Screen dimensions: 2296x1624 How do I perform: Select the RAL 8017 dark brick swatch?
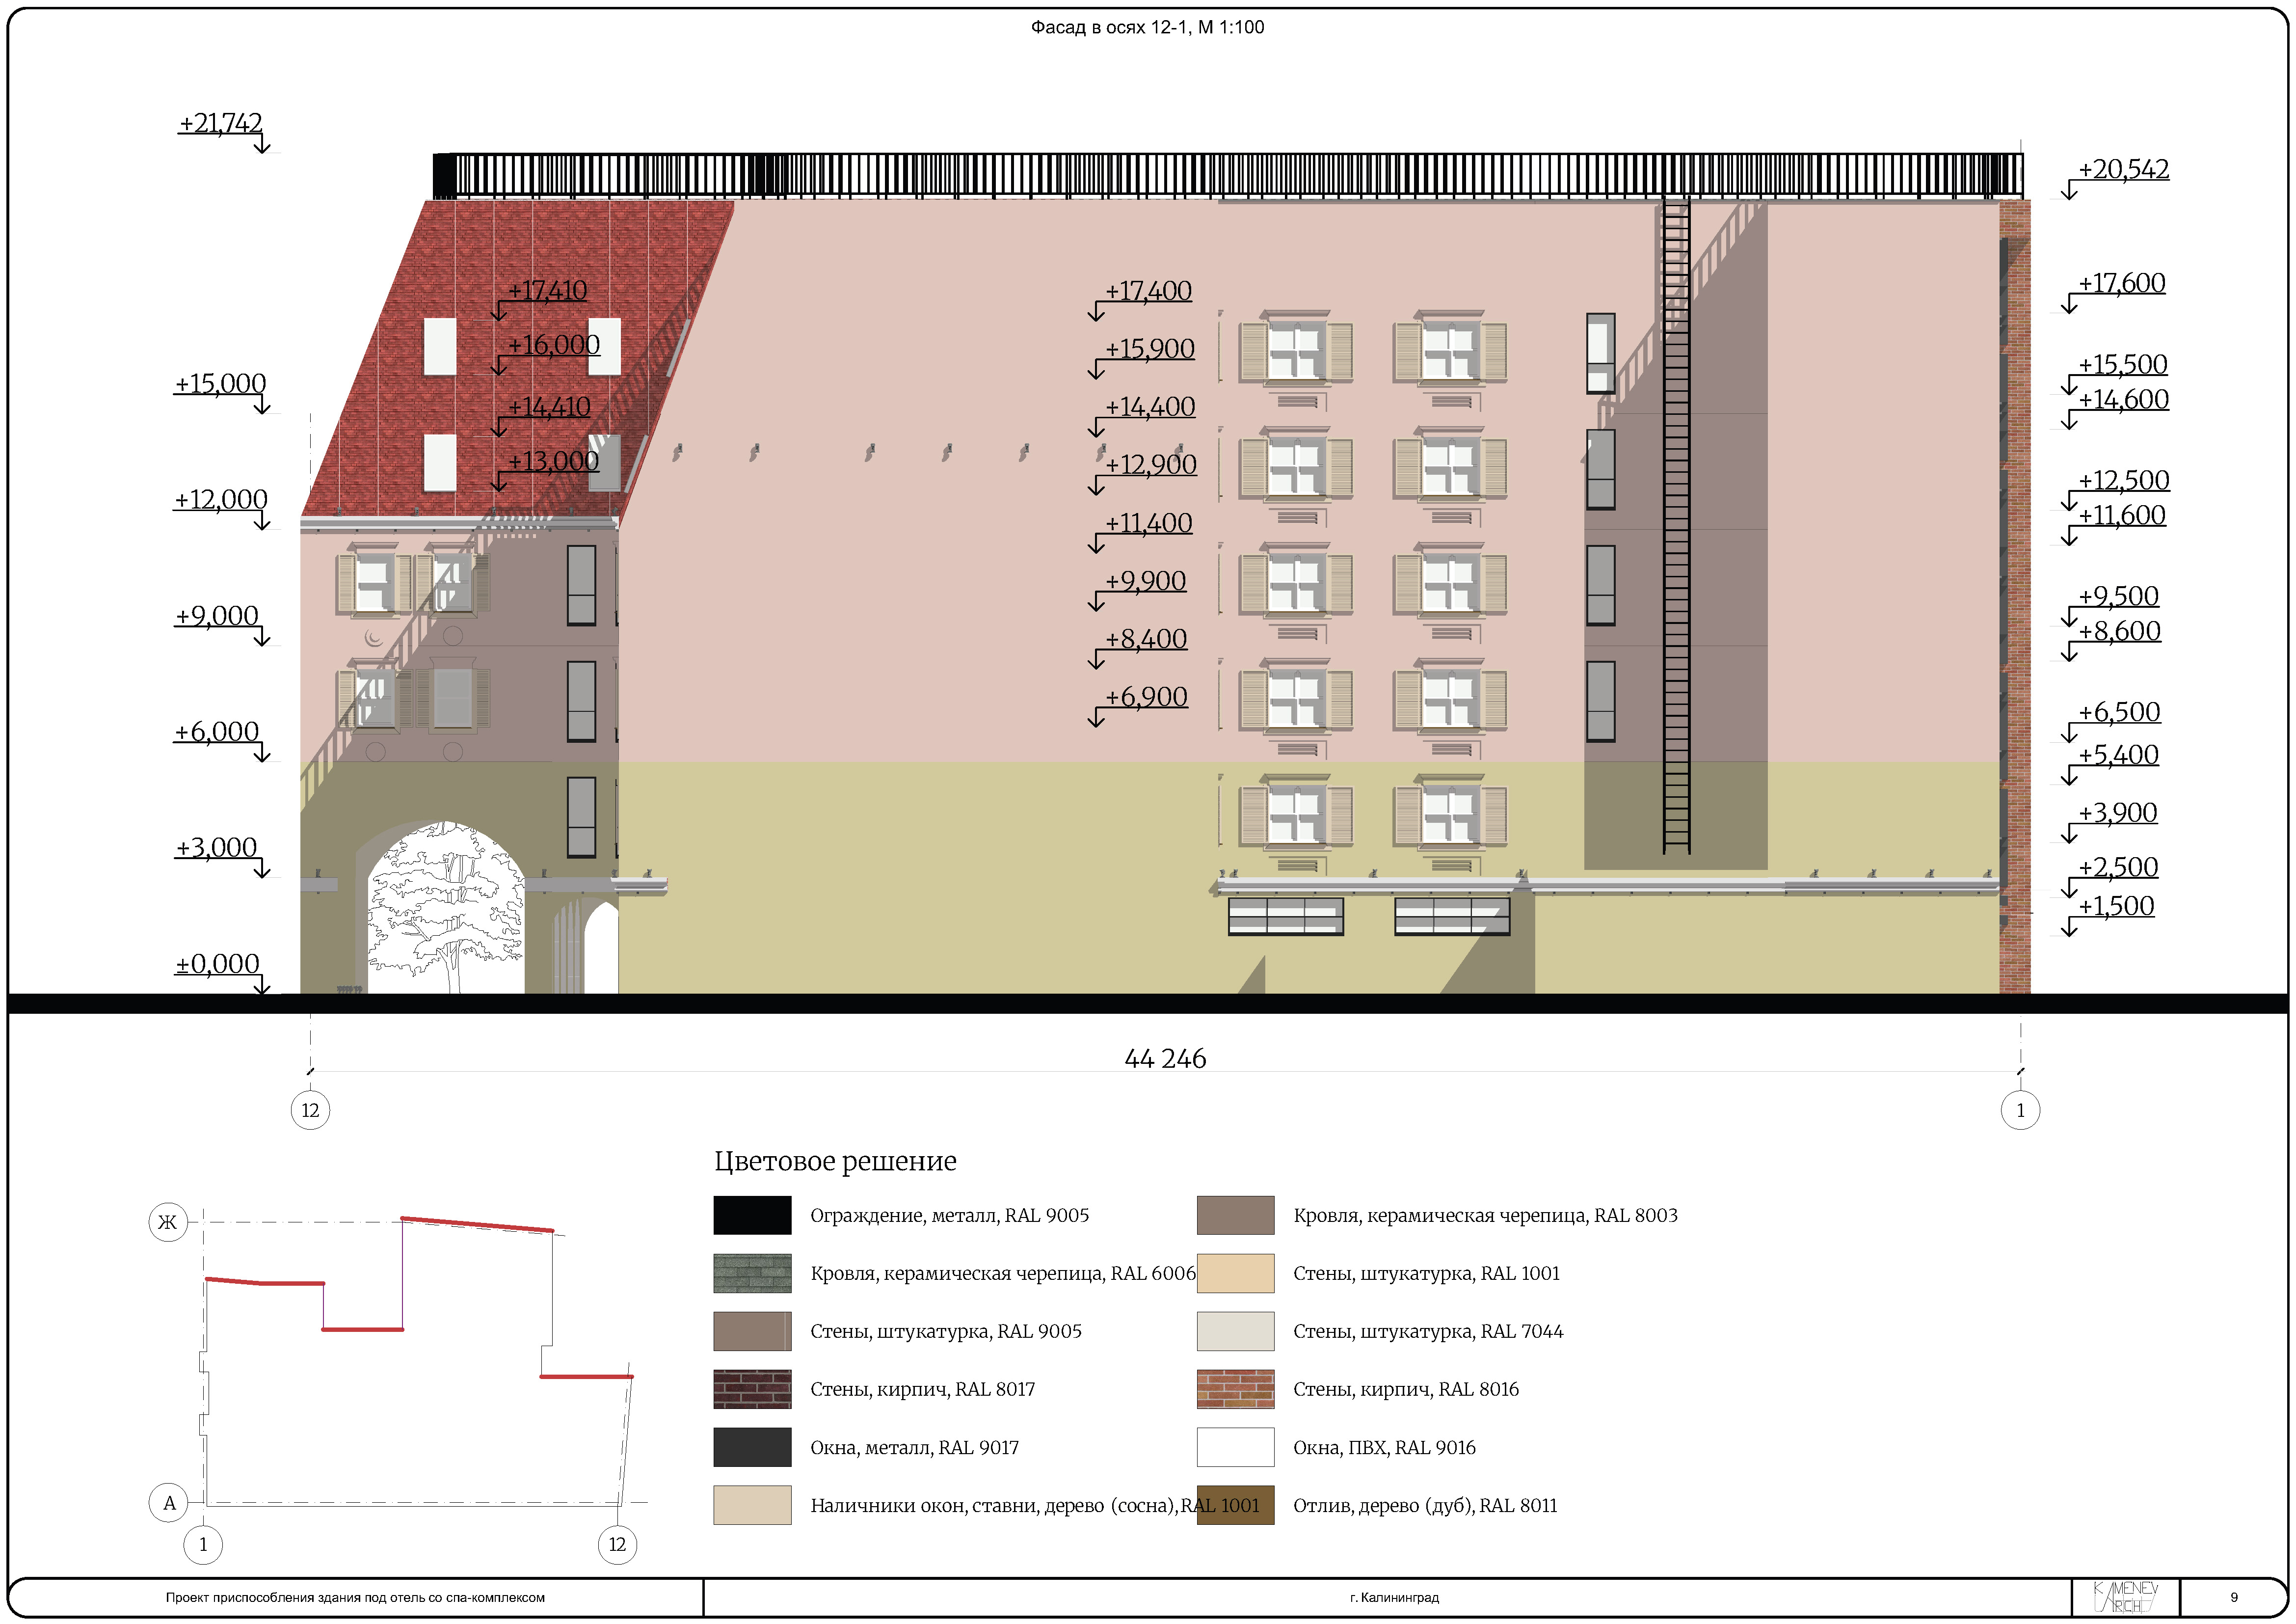(x=752, y=1389)
